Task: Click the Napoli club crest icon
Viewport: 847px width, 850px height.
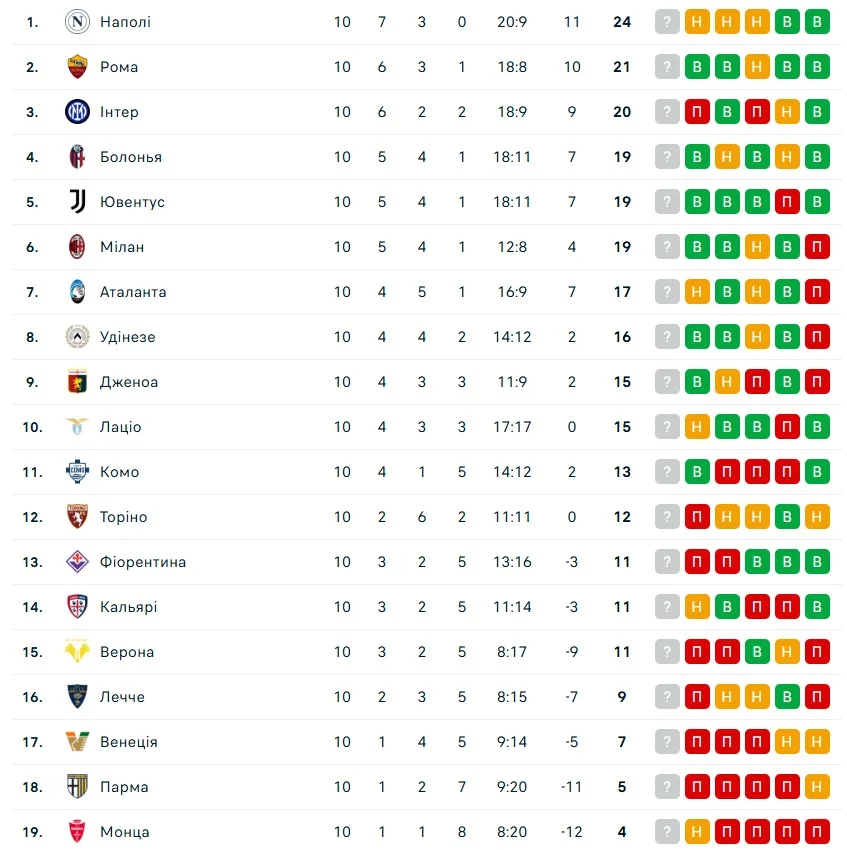Action: tap(77, 21)
